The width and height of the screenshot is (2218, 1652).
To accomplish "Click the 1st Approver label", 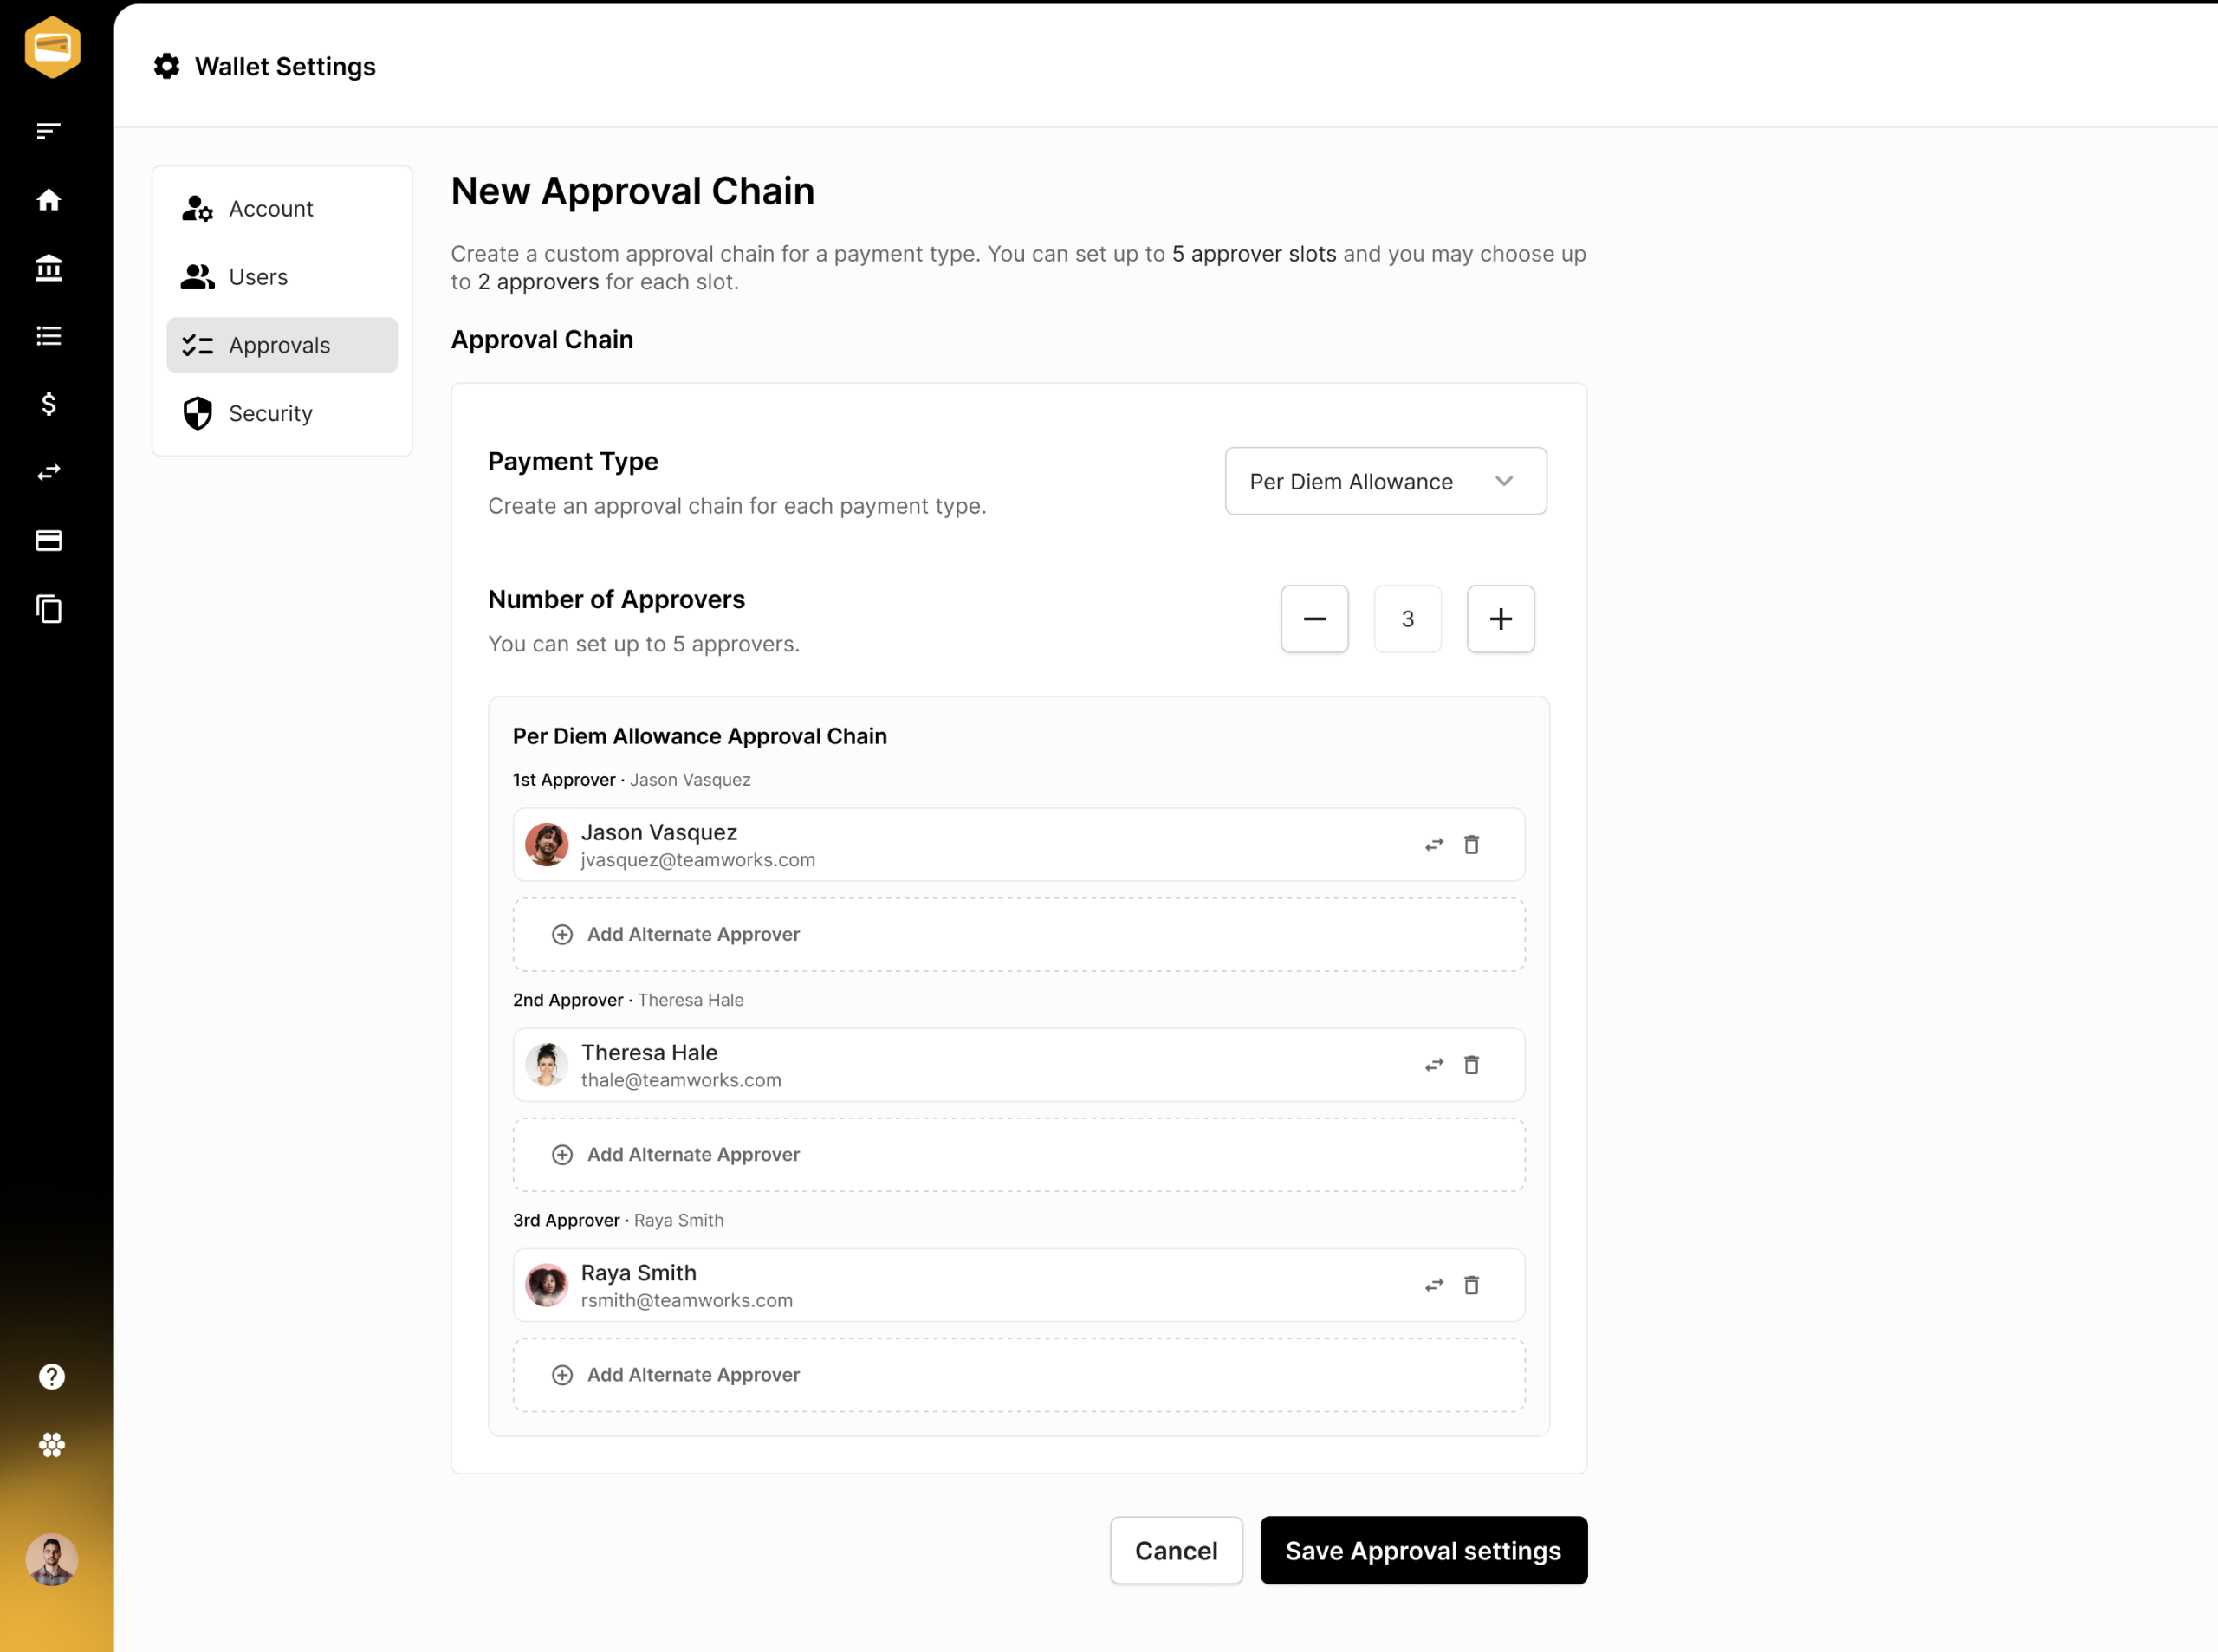I will [x=564, y=780].
